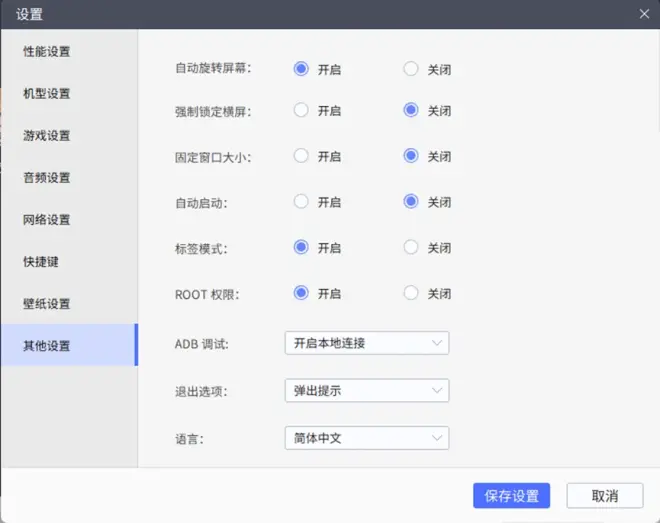Click the 自动旋转屏幕 label
Image resolution: width=660 pixels, height=523 pixels.
(213, 69)
